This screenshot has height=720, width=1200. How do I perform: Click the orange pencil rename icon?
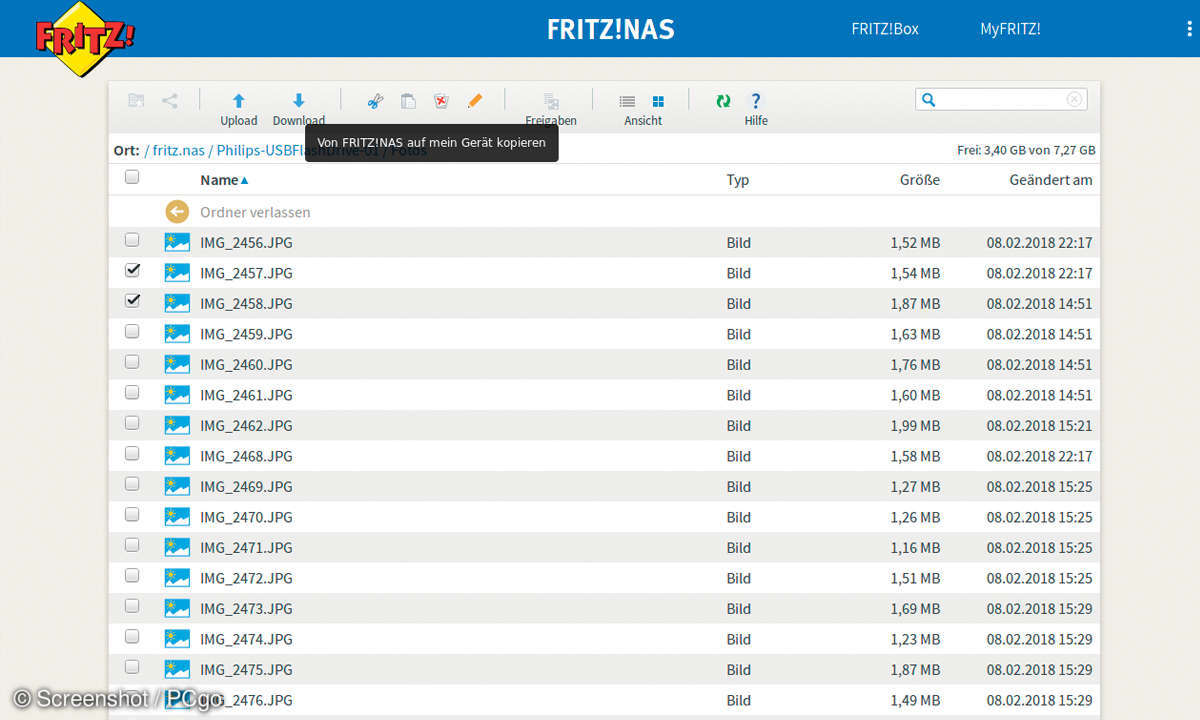coord(475,101)
